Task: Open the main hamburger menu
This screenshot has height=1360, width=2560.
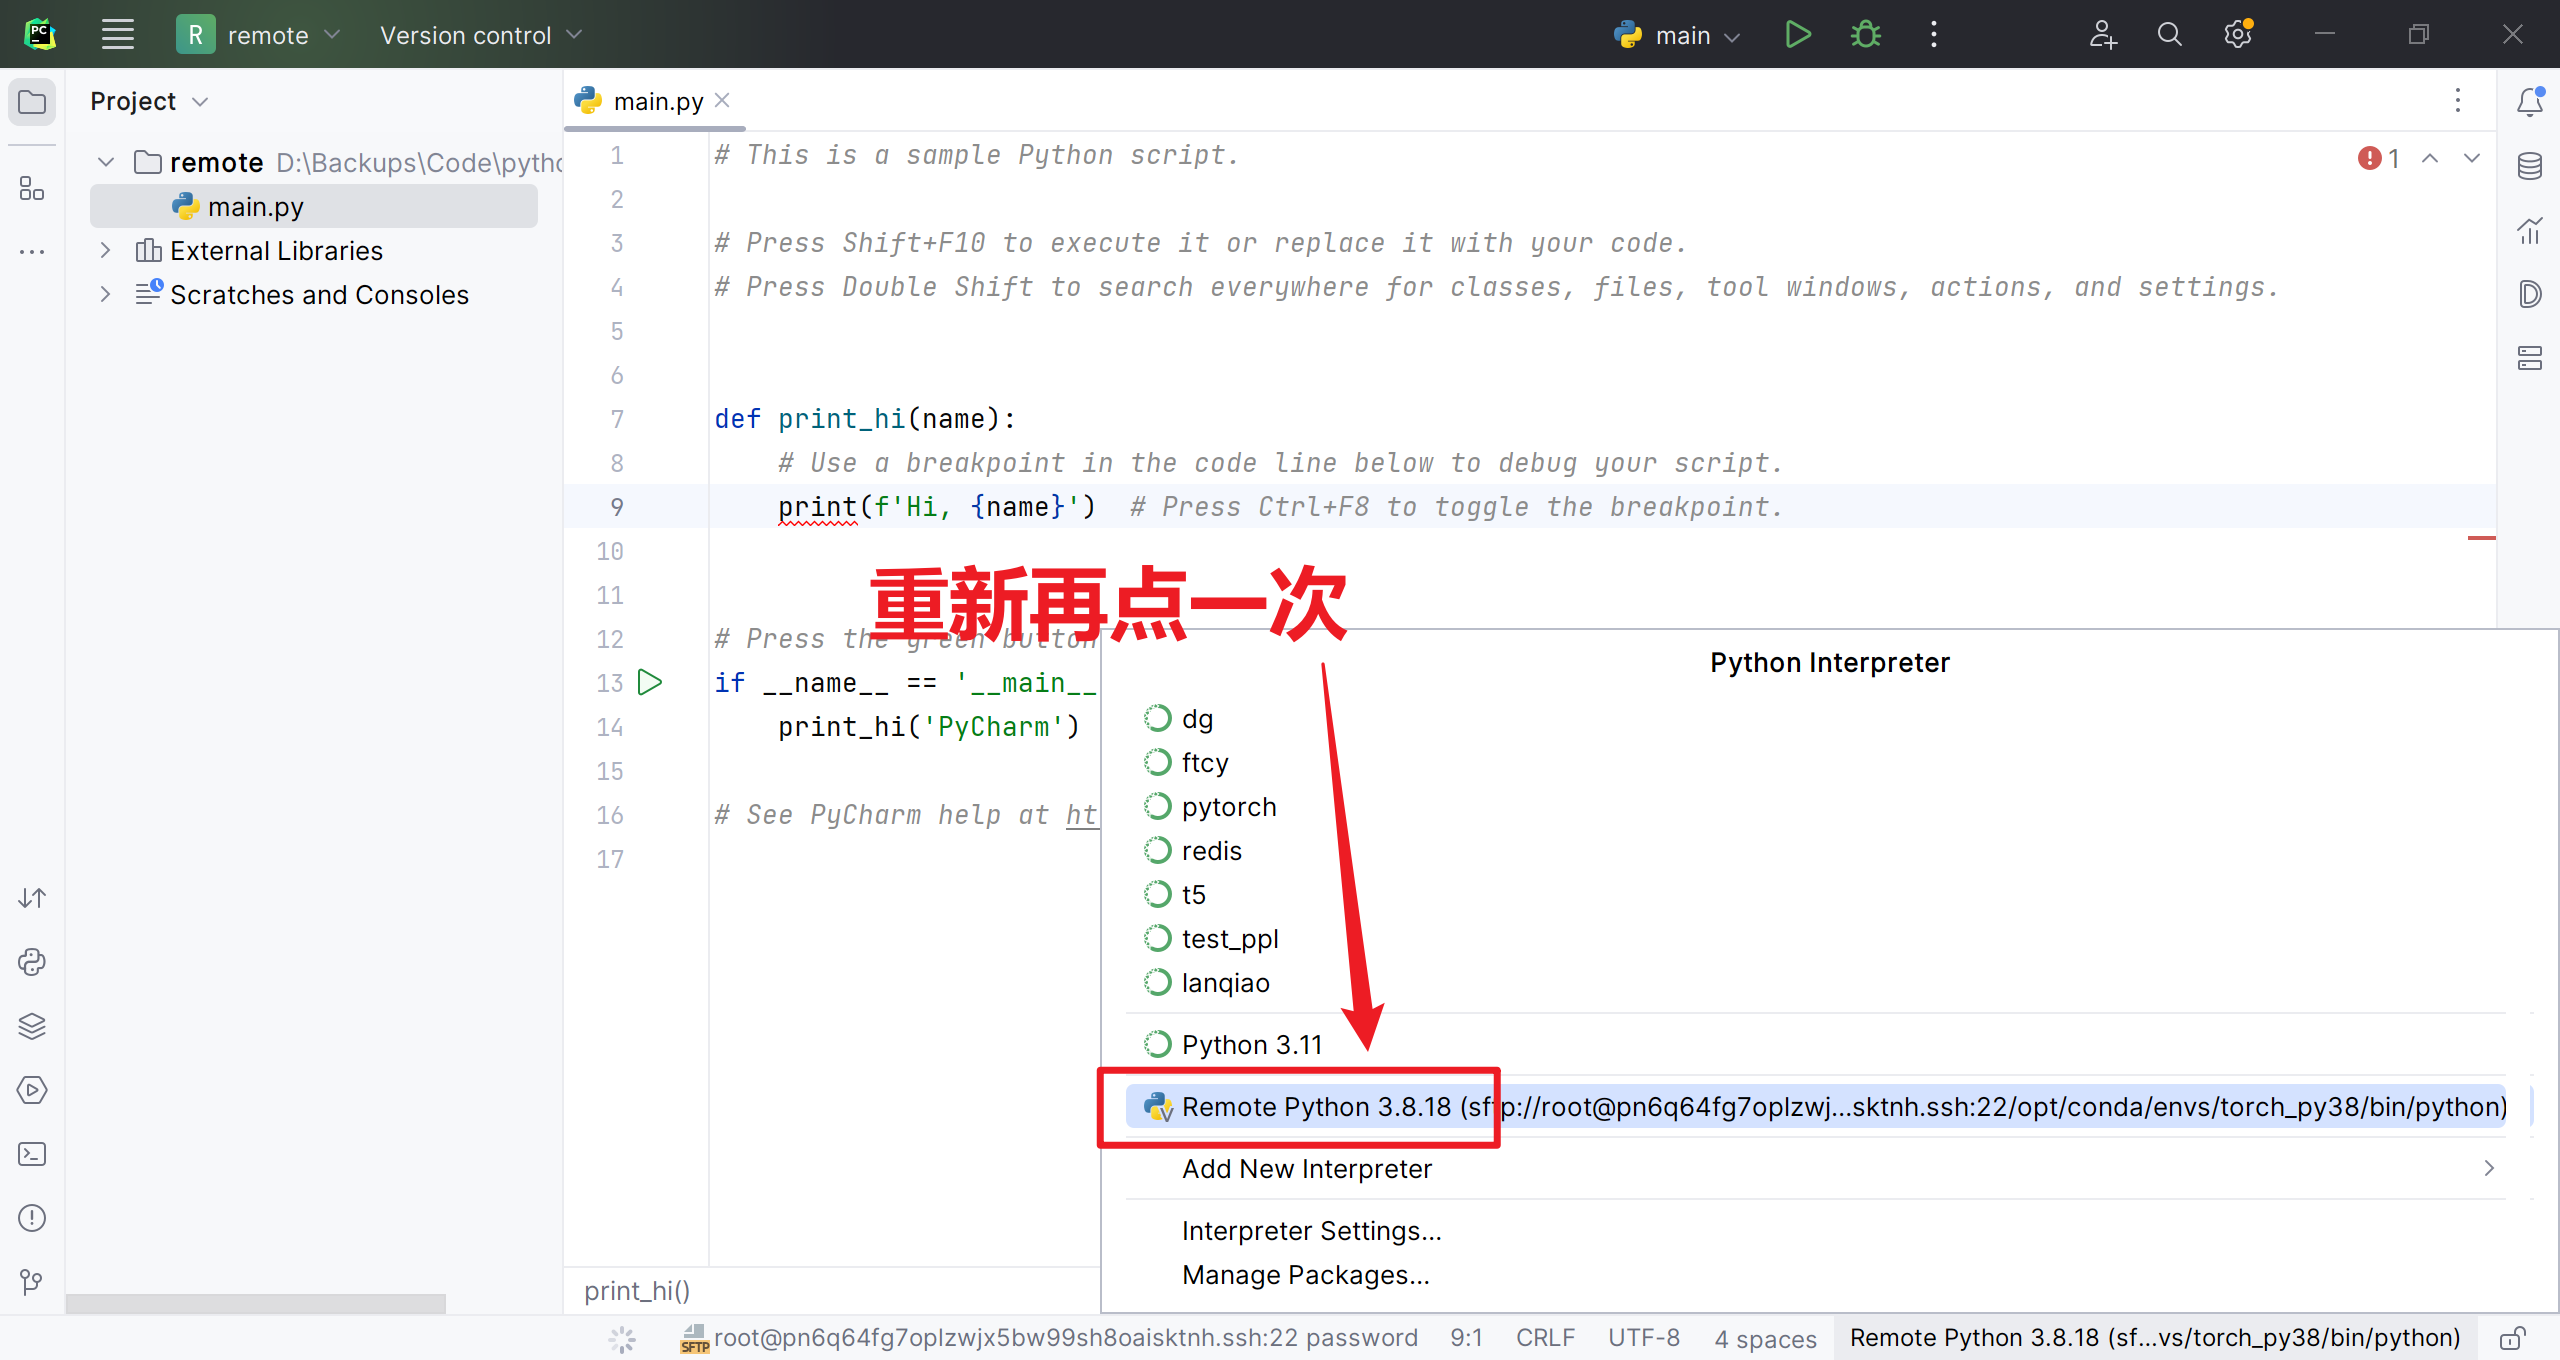Action: click(x=118, y=35)
